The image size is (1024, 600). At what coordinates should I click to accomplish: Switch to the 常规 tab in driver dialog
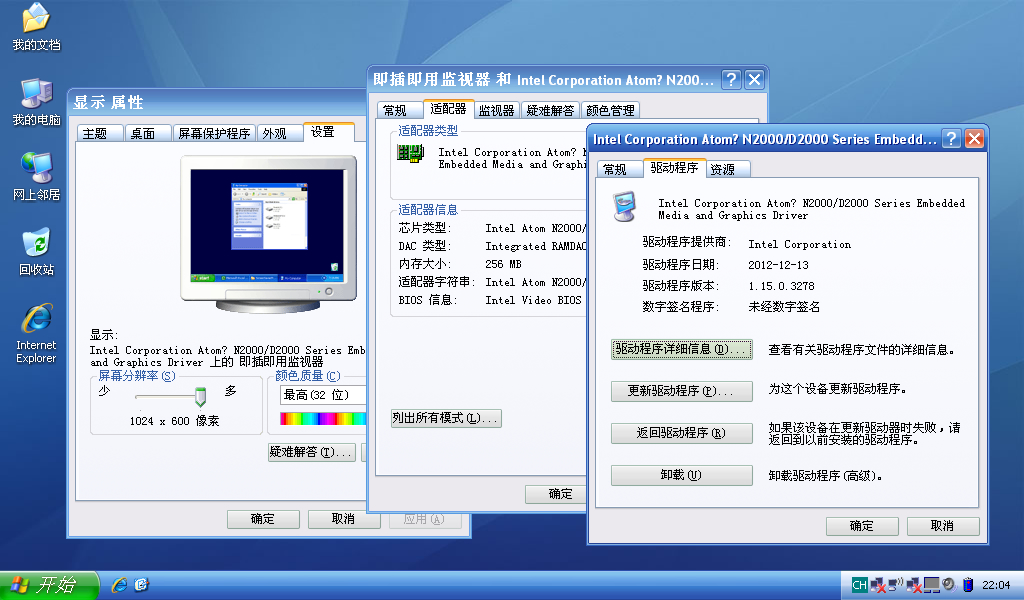click(x=615, y=170)
